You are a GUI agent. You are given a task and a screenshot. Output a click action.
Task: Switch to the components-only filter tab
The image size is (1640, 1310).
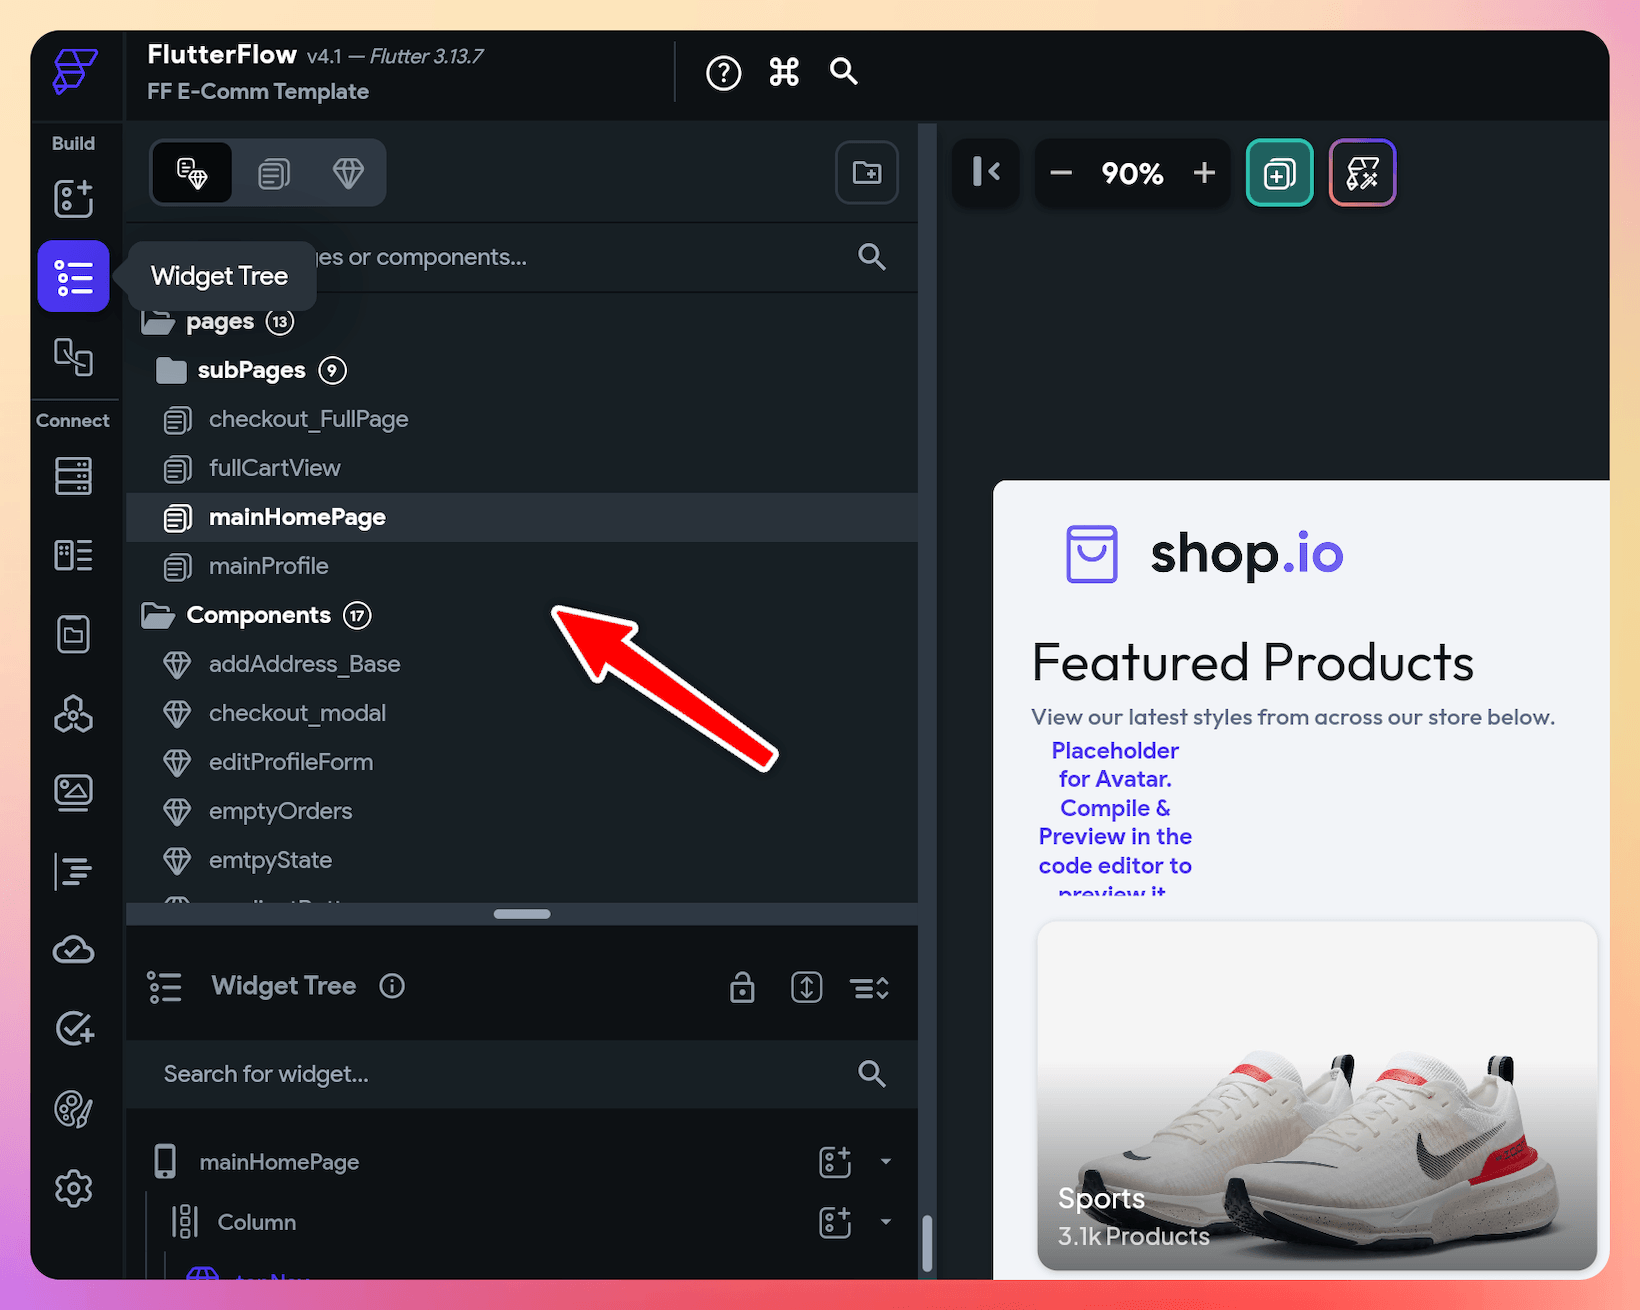tap(348, 172)
